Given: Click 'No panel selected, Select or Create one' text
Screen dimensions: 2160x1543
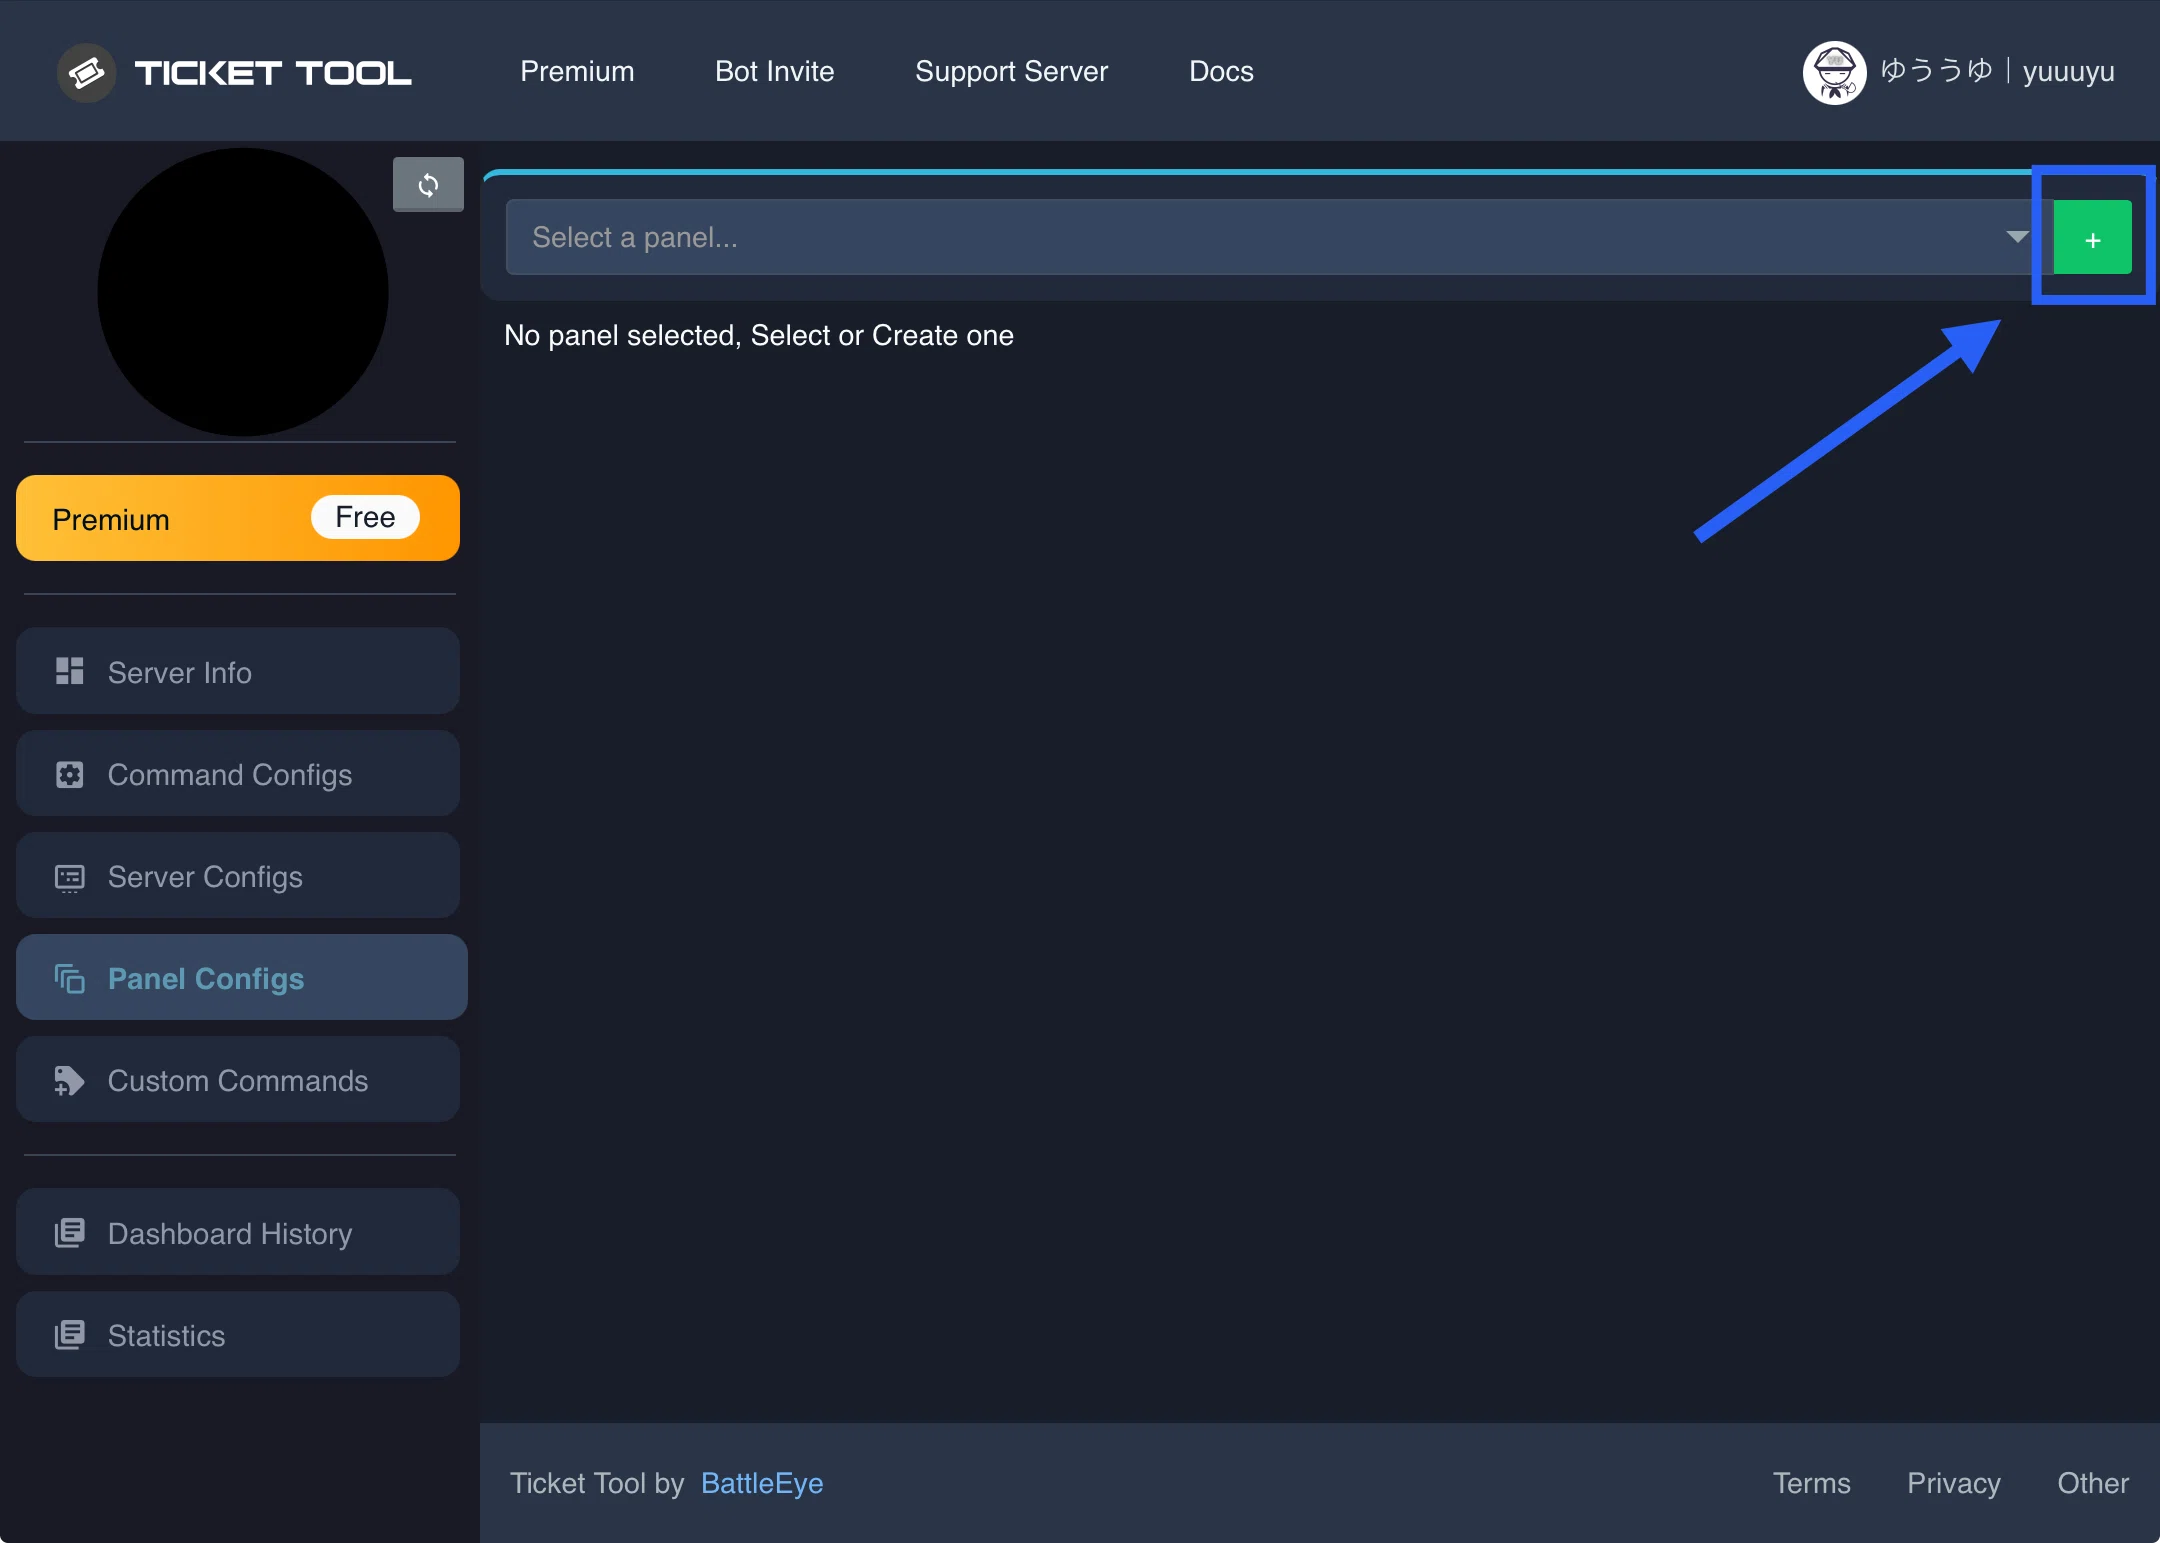Looking at the screenshot, I should [759, 335].
